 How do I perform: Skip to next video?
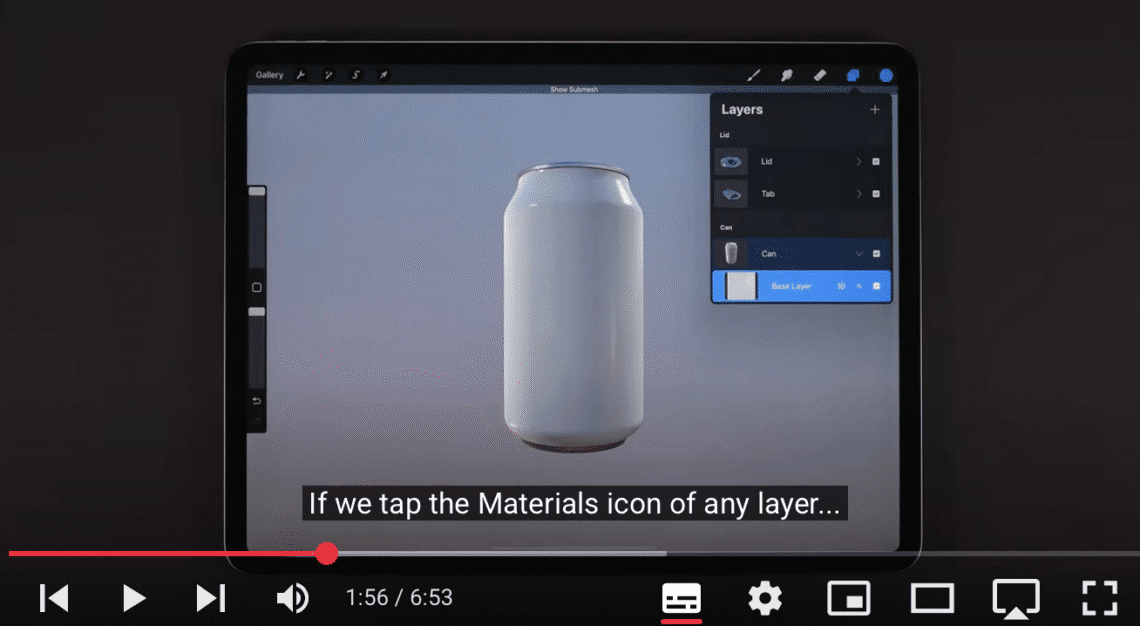[x=211, y=598]
